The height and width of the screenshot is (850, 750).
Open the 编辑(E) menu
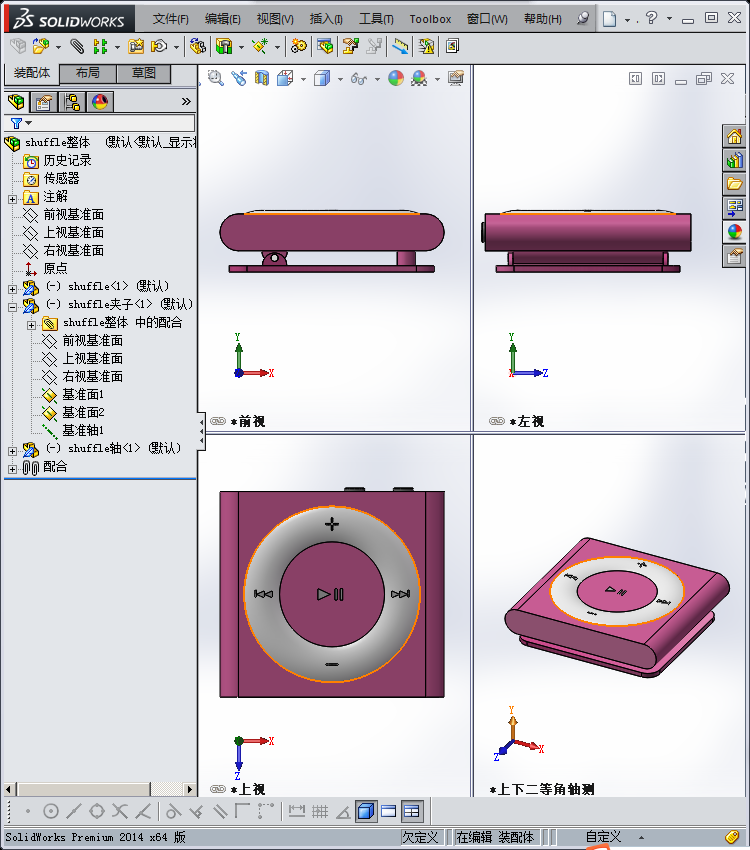(x=223, y=19)
